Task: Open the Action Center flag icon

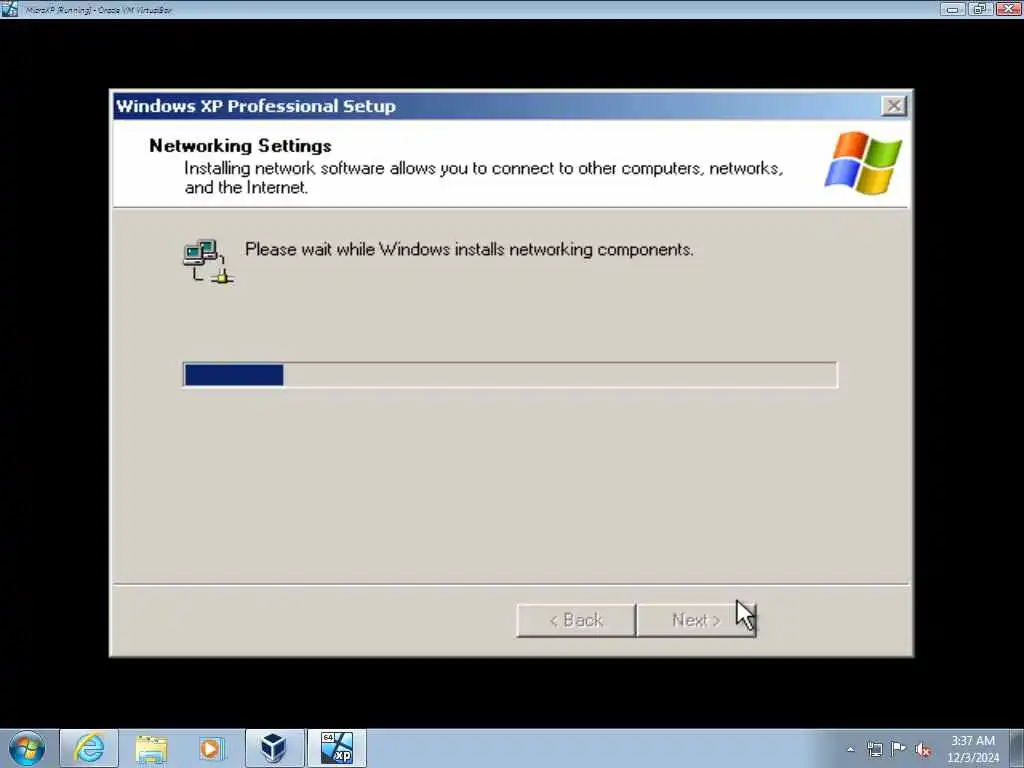Action: click(899, 749)
